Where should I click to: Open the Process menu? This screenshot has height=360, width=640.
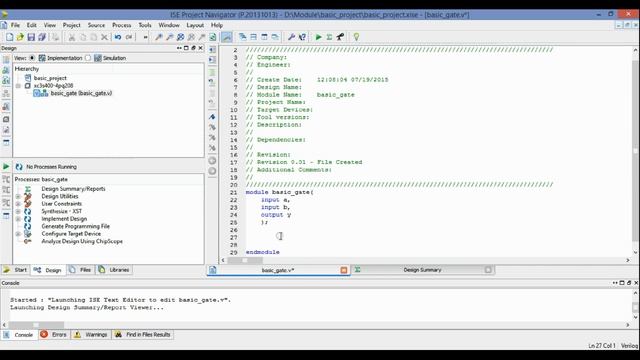pos(122,25)
